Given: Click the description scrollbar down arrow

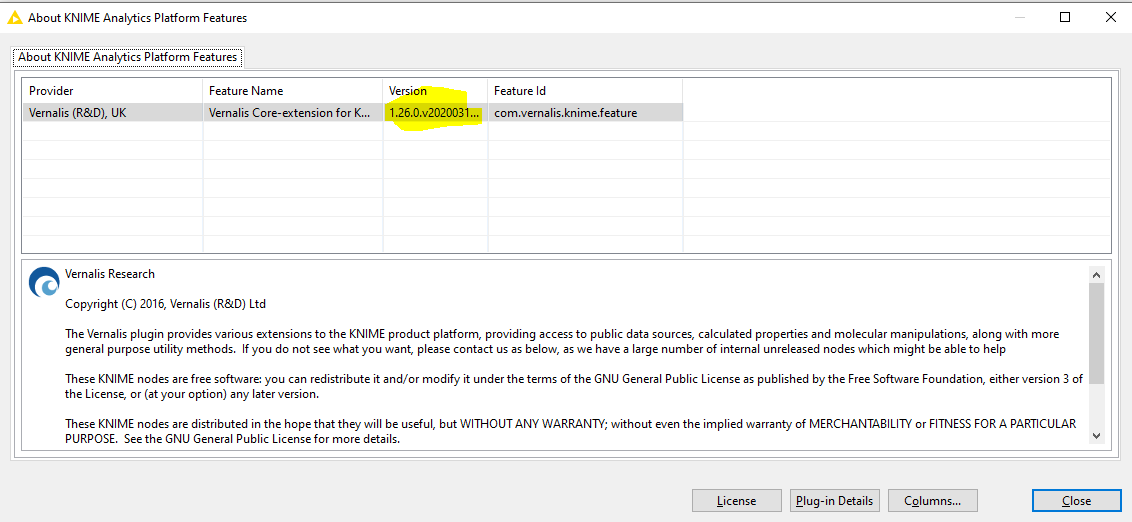Looking at the screenshot, I should [1096, 435].
